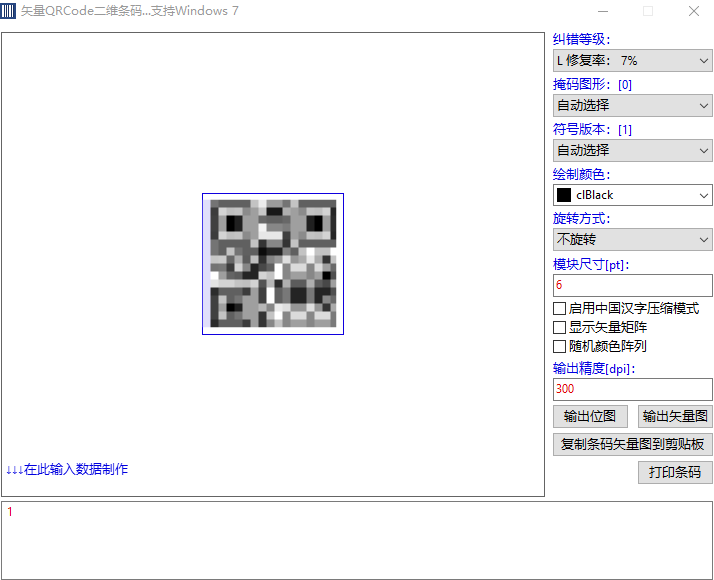Click the 打印条码 button
Viewport: 714px width, 580px height.
pos(675,472)
